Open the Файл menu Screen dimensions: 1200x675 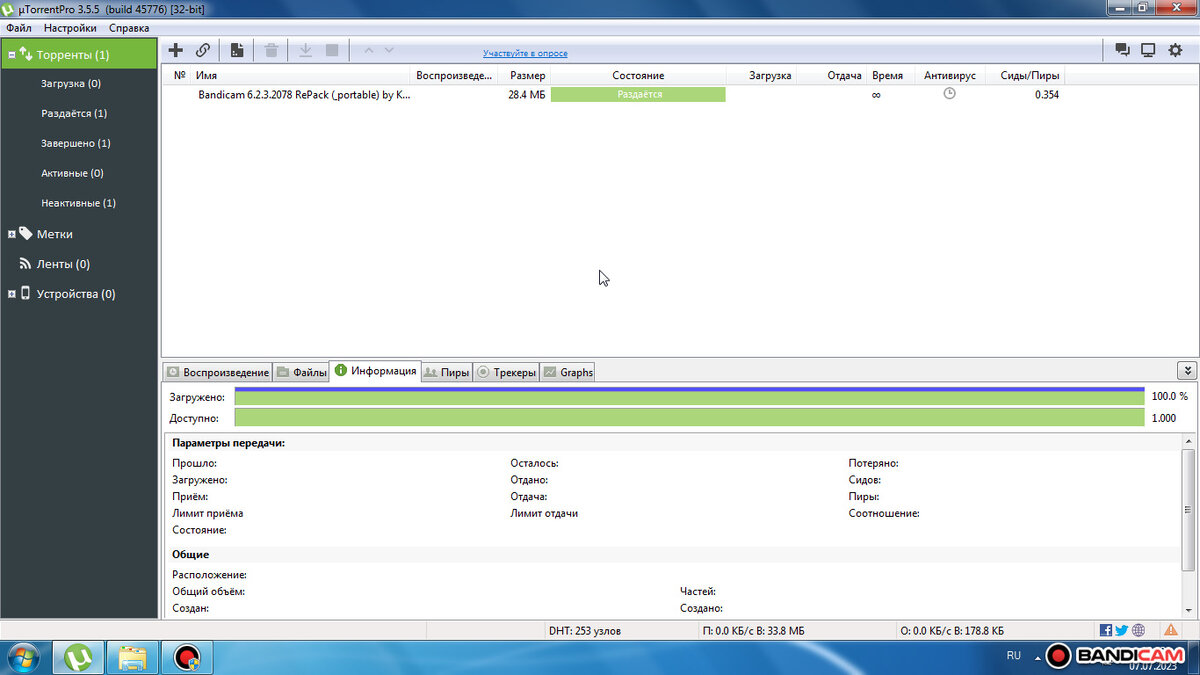coord(18,28)
